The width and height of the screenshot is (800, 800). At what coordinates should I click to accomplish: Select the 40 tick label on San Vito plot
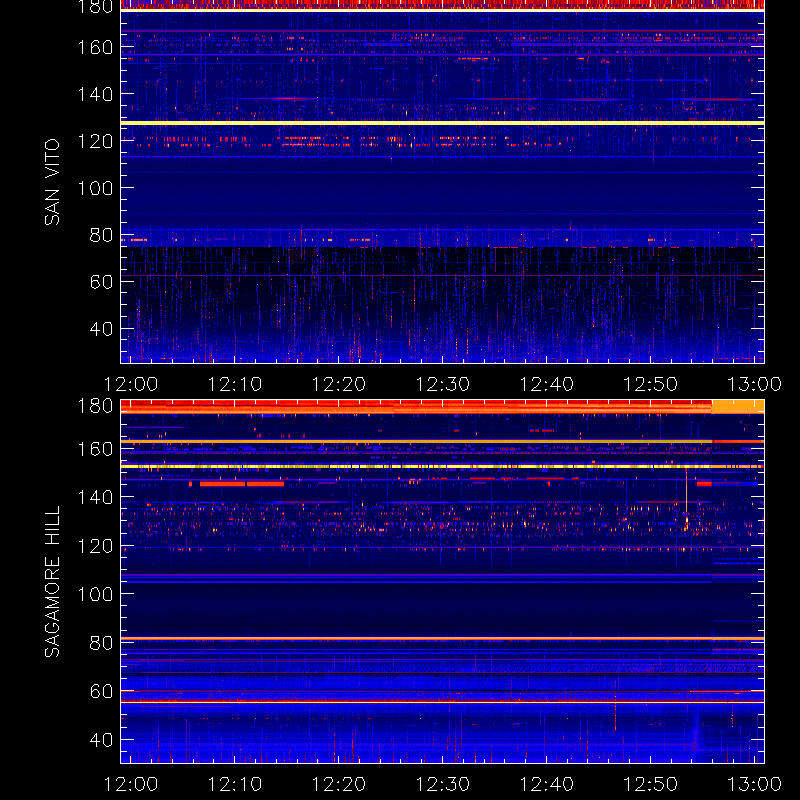[101, 329]
